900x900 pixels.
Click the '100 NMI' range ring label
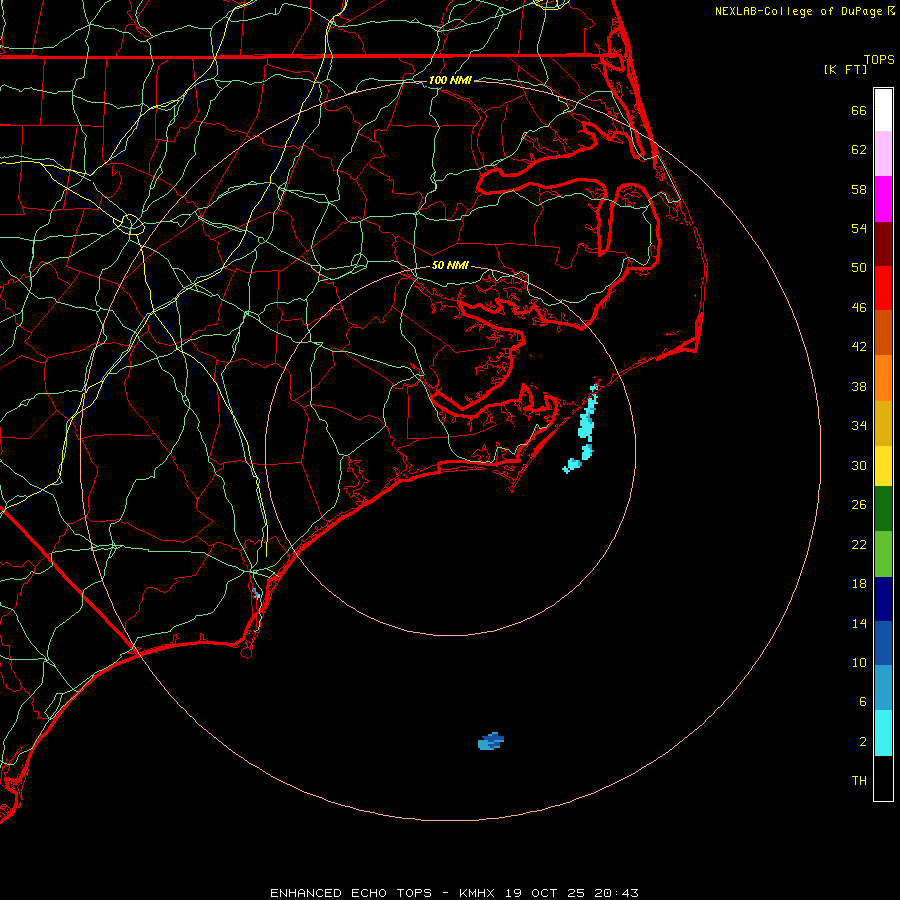(450, 80)
